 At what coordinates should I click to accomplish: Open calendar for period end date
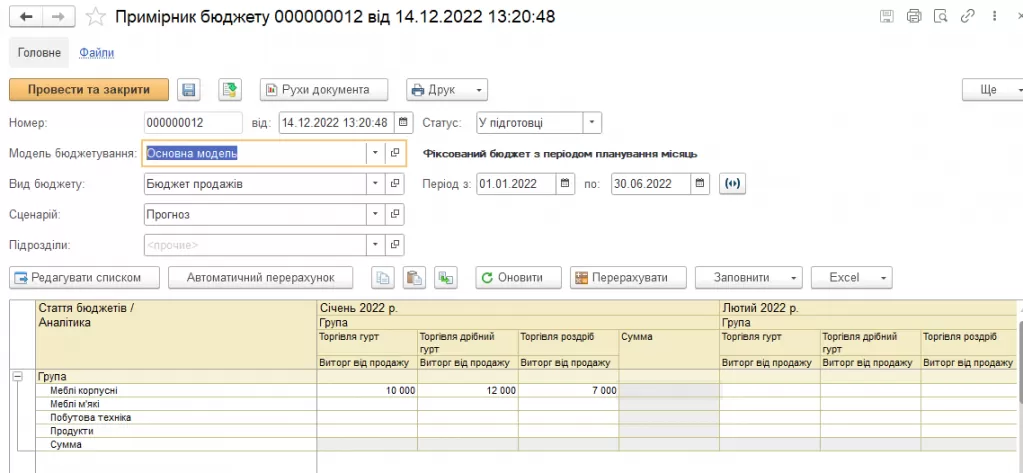pos(700,184)
